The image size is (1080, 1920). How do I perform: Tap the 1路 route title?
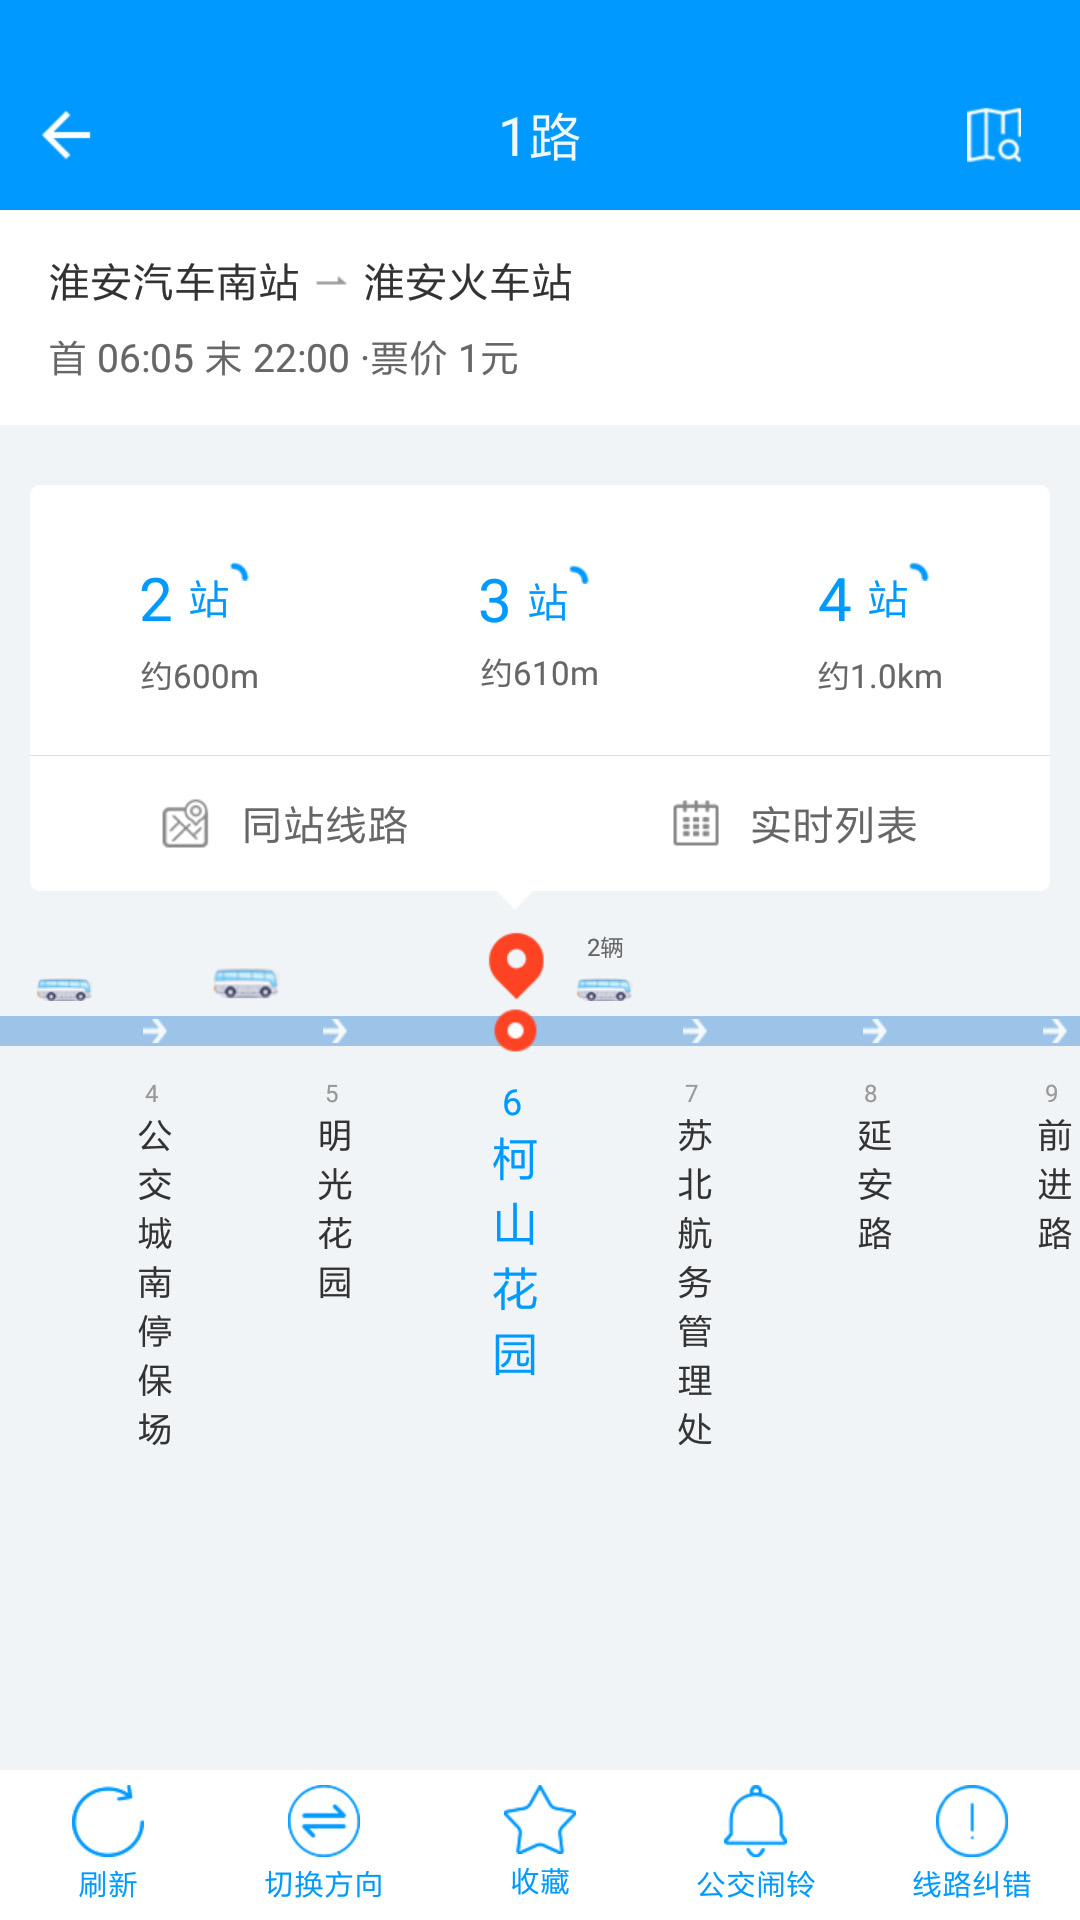pos(540,137)
